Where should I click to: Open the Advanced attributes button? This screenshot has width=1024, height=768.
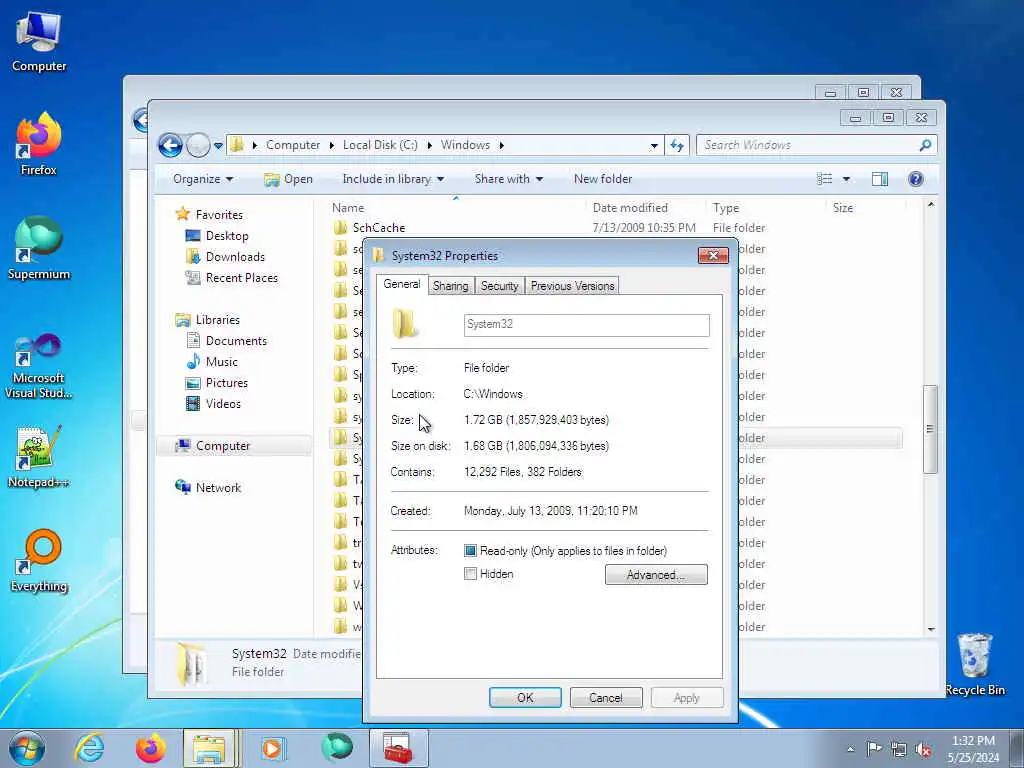pyautogui.click(x=656, y=575)
